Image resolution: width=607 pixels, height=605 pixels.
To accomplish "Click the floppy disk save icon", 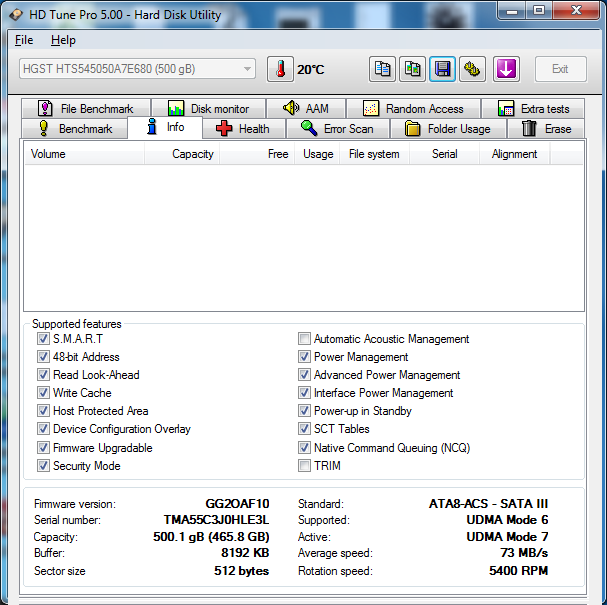I will click(442, 69).
